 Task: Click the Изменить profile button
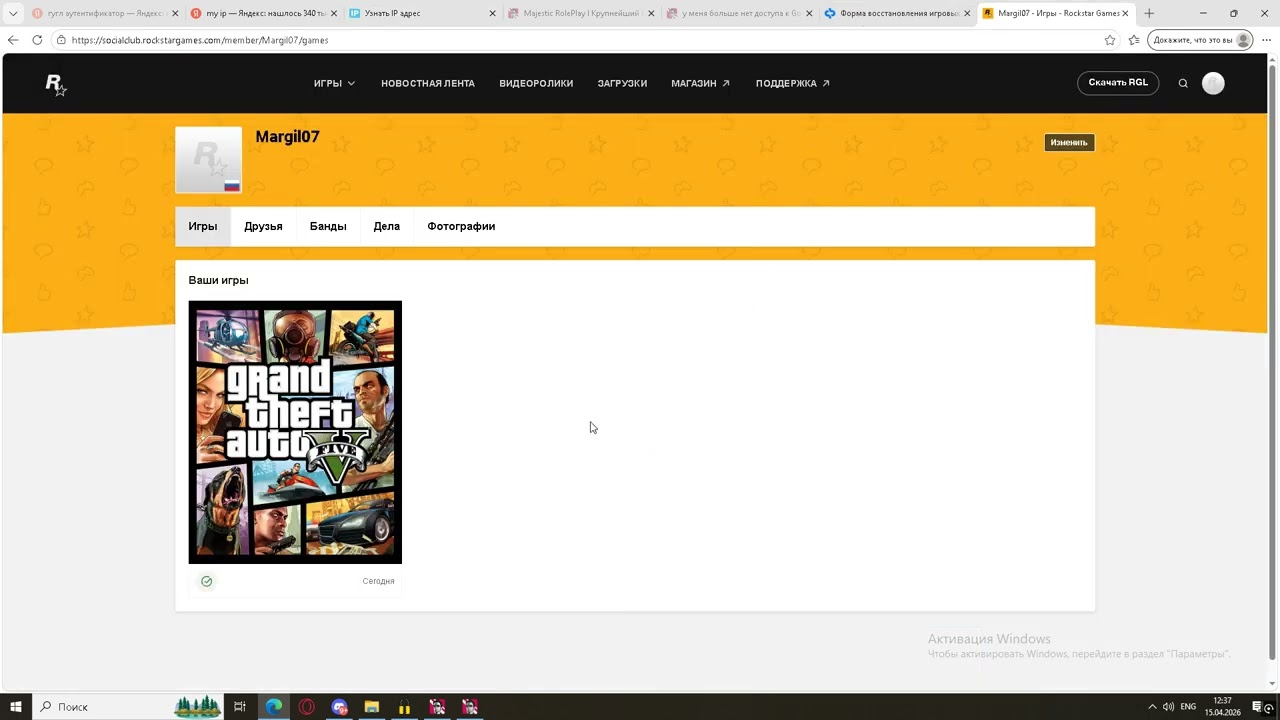(x=1069, y=142)
